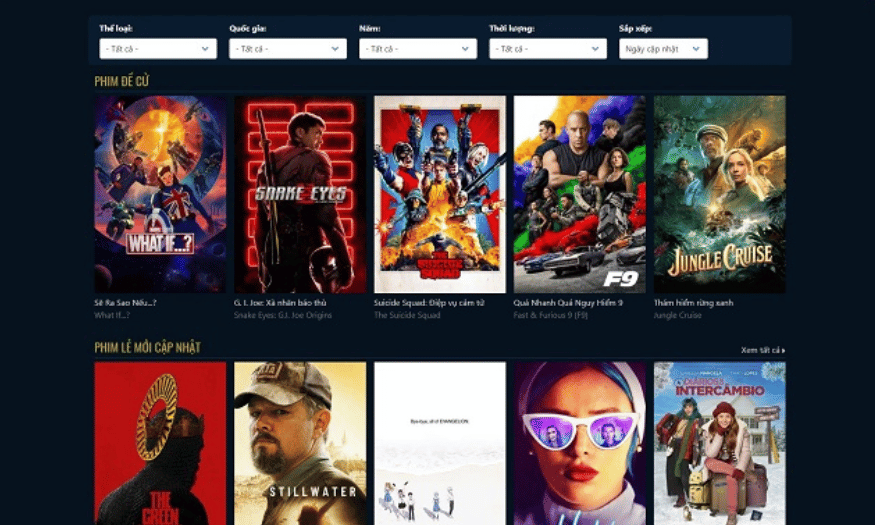Click subtitle The Suicide Squad

407,315
